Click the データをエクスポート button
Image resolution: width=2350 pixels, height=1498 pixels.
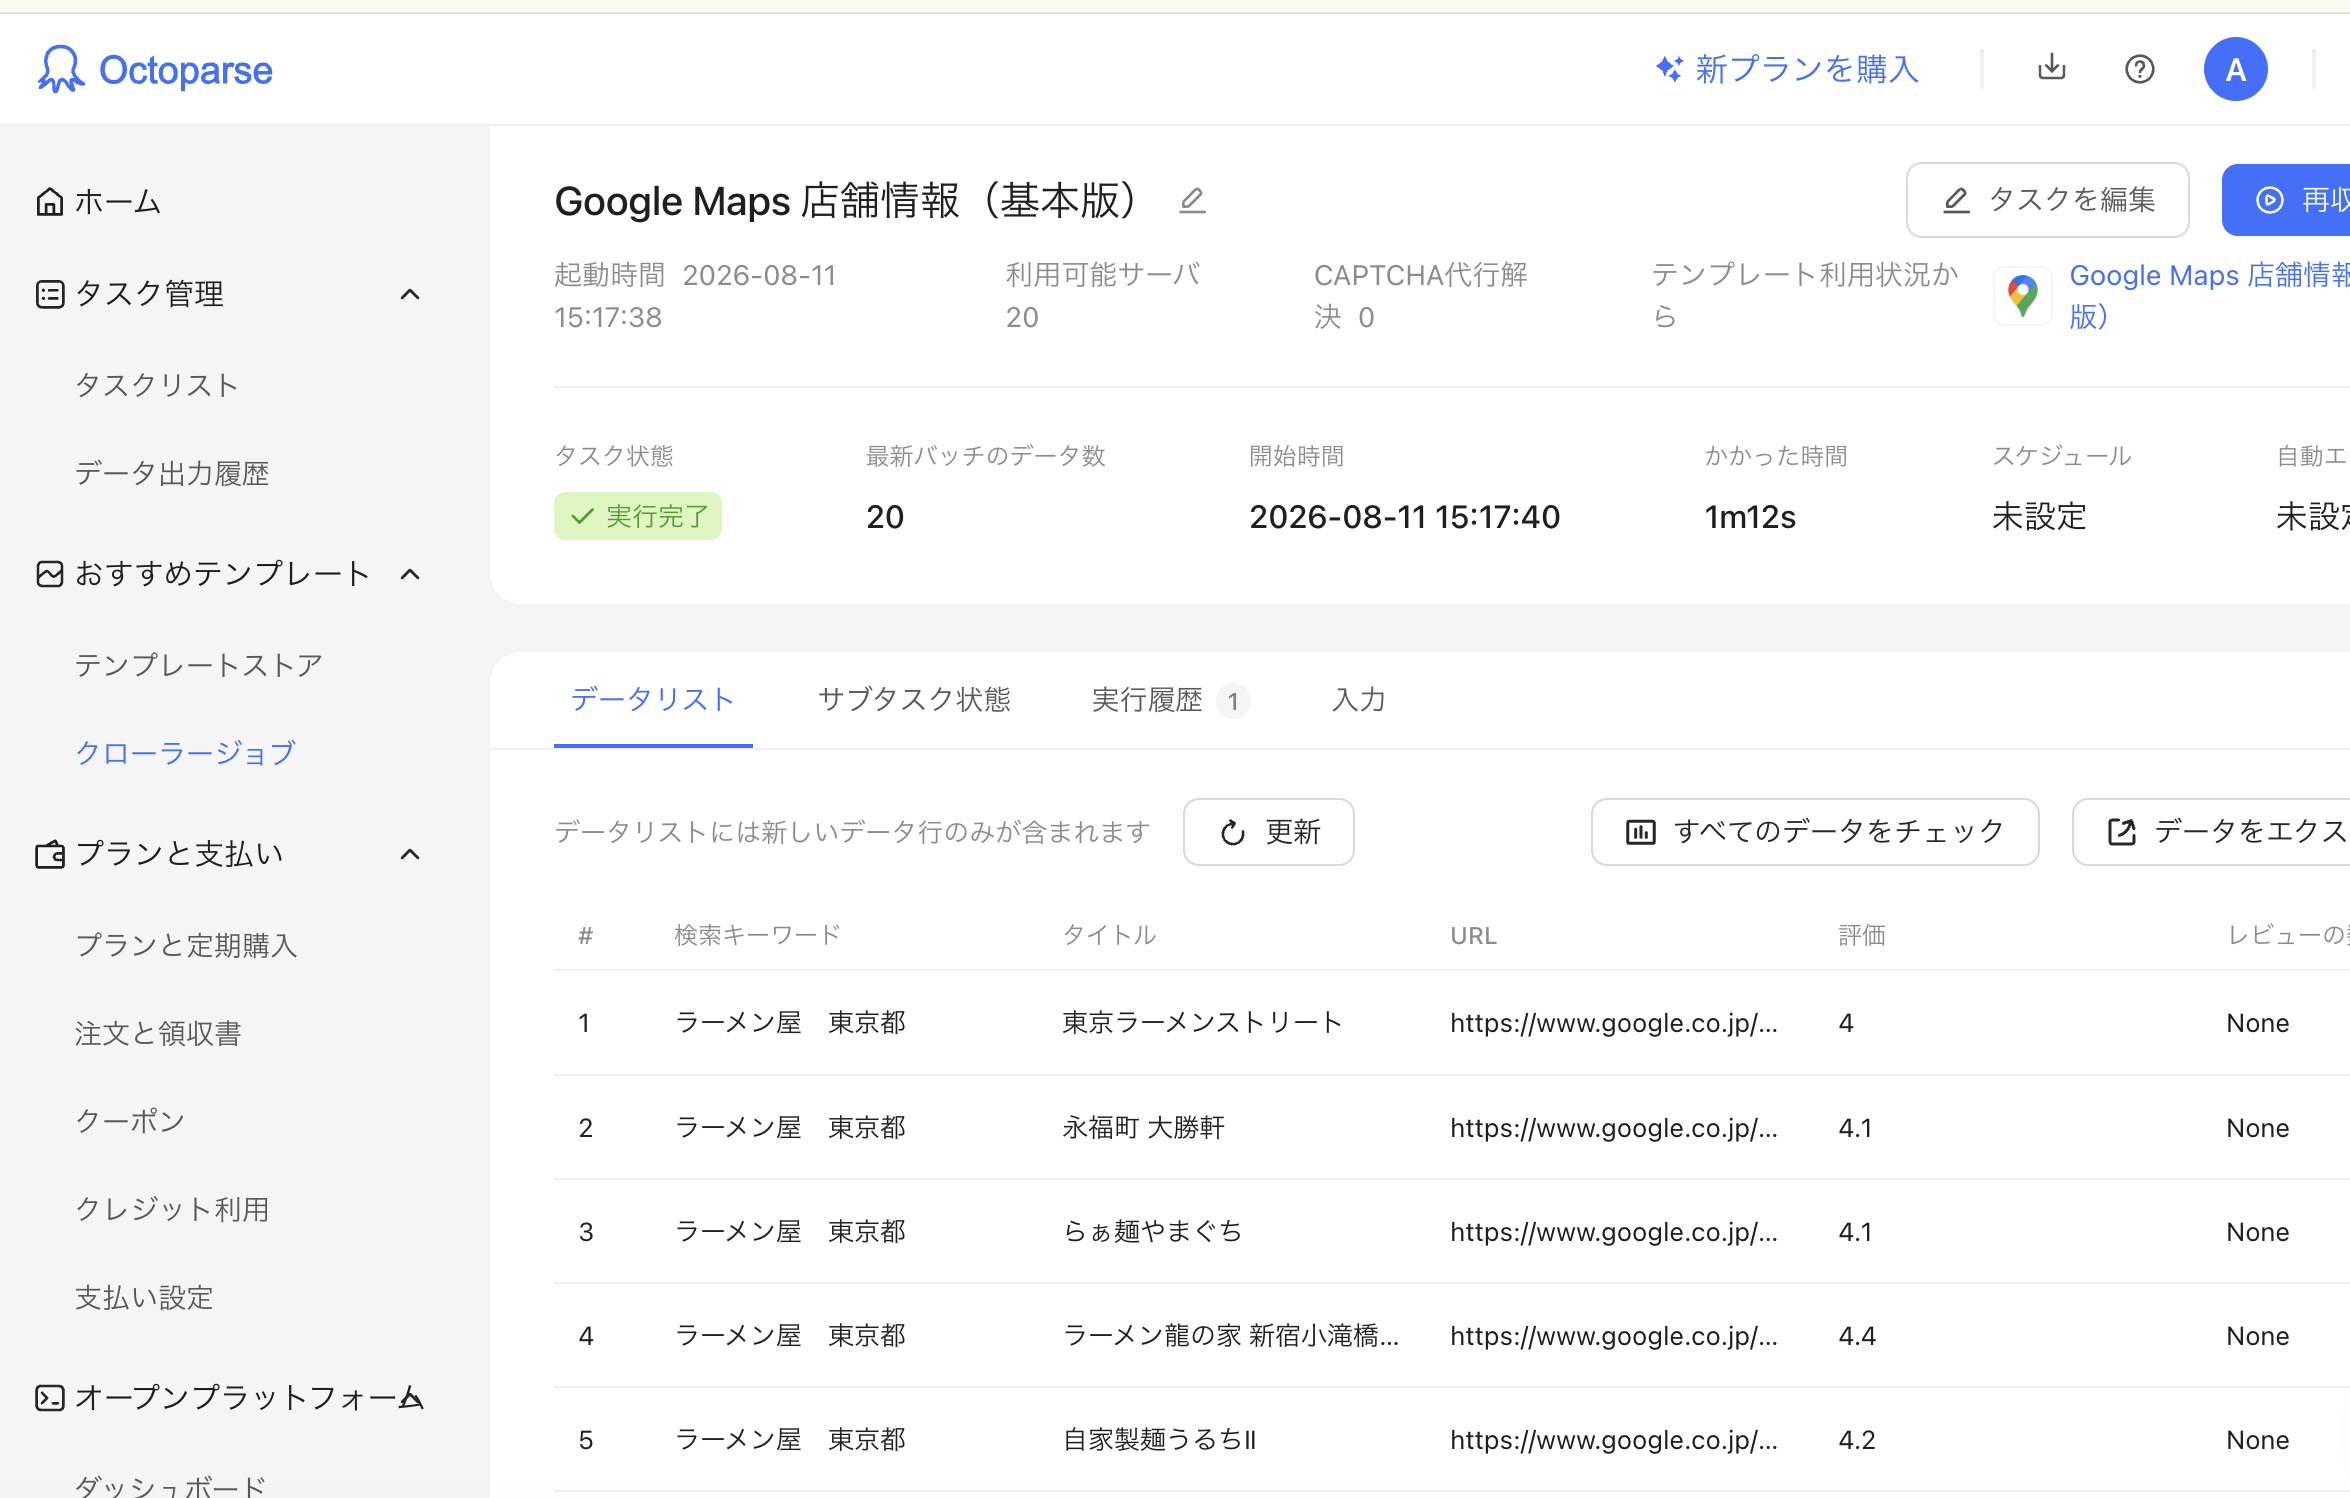click(x=2212, y=832)
